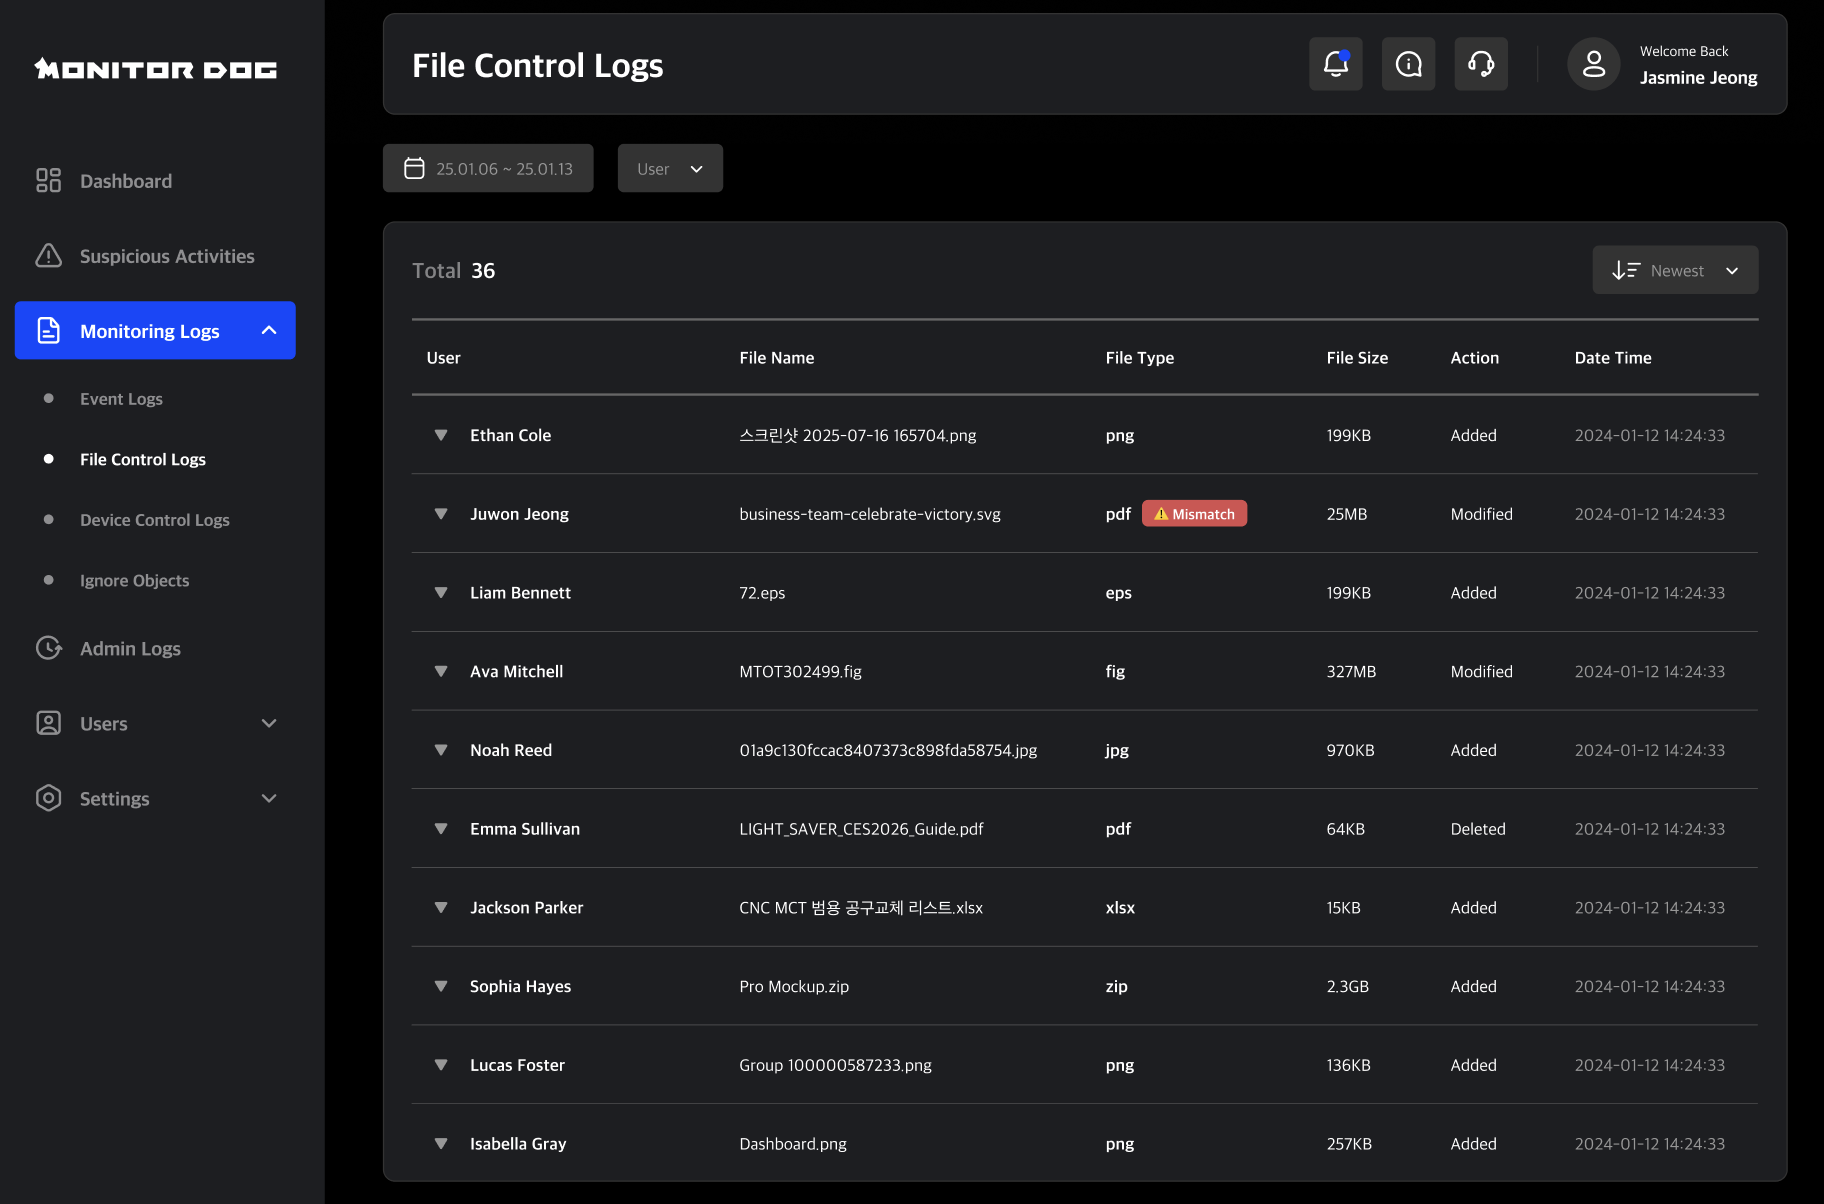Click the Monitor Dog logo

click(156, 69)
